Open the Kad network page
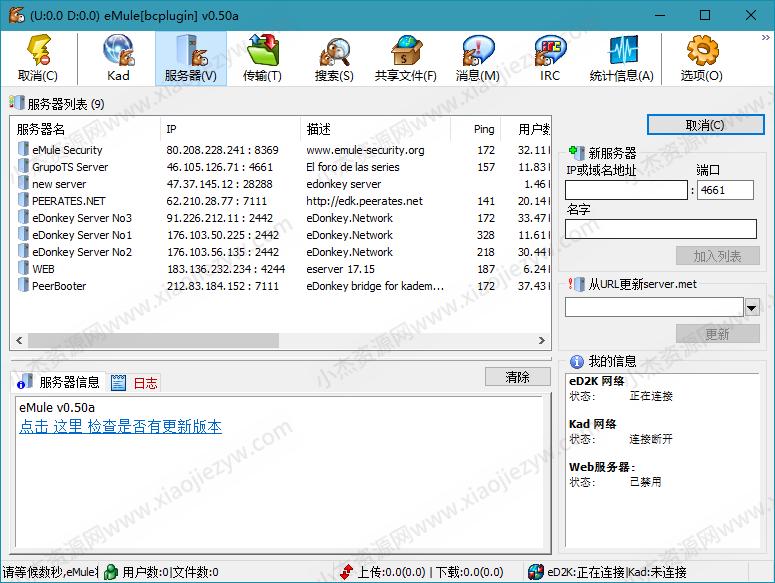Viewport: 775px width, 583px height. click(118, 58)
